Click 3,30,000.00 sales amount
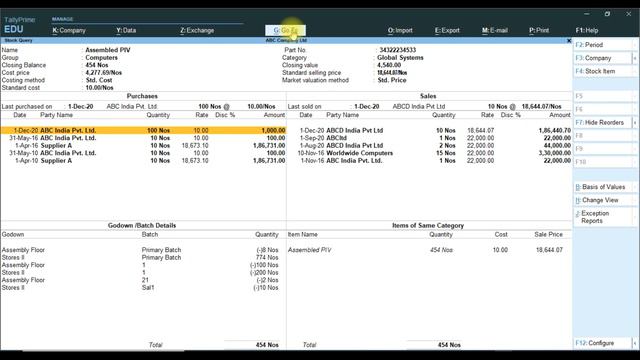 (x=555, y=153)
